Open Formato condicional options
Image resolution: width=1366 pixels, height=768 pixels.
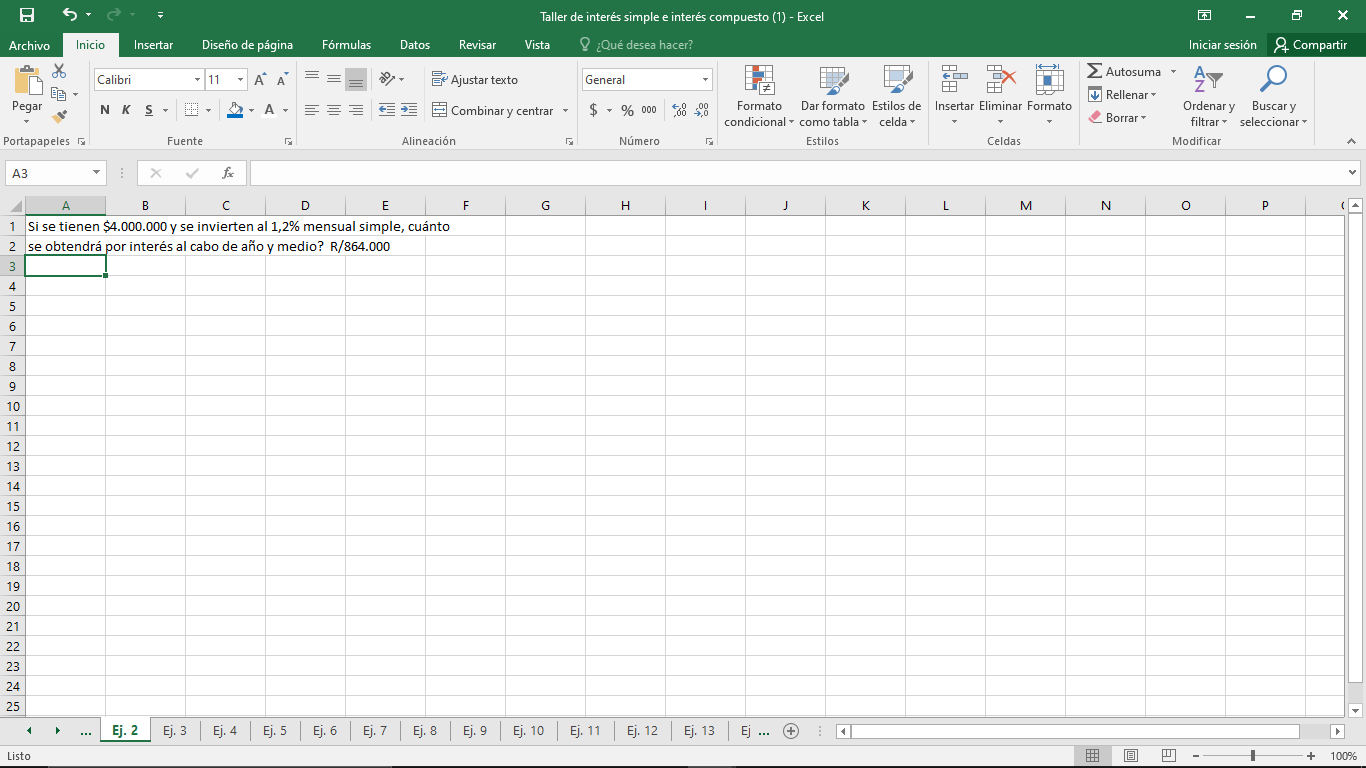coord(758,95)
